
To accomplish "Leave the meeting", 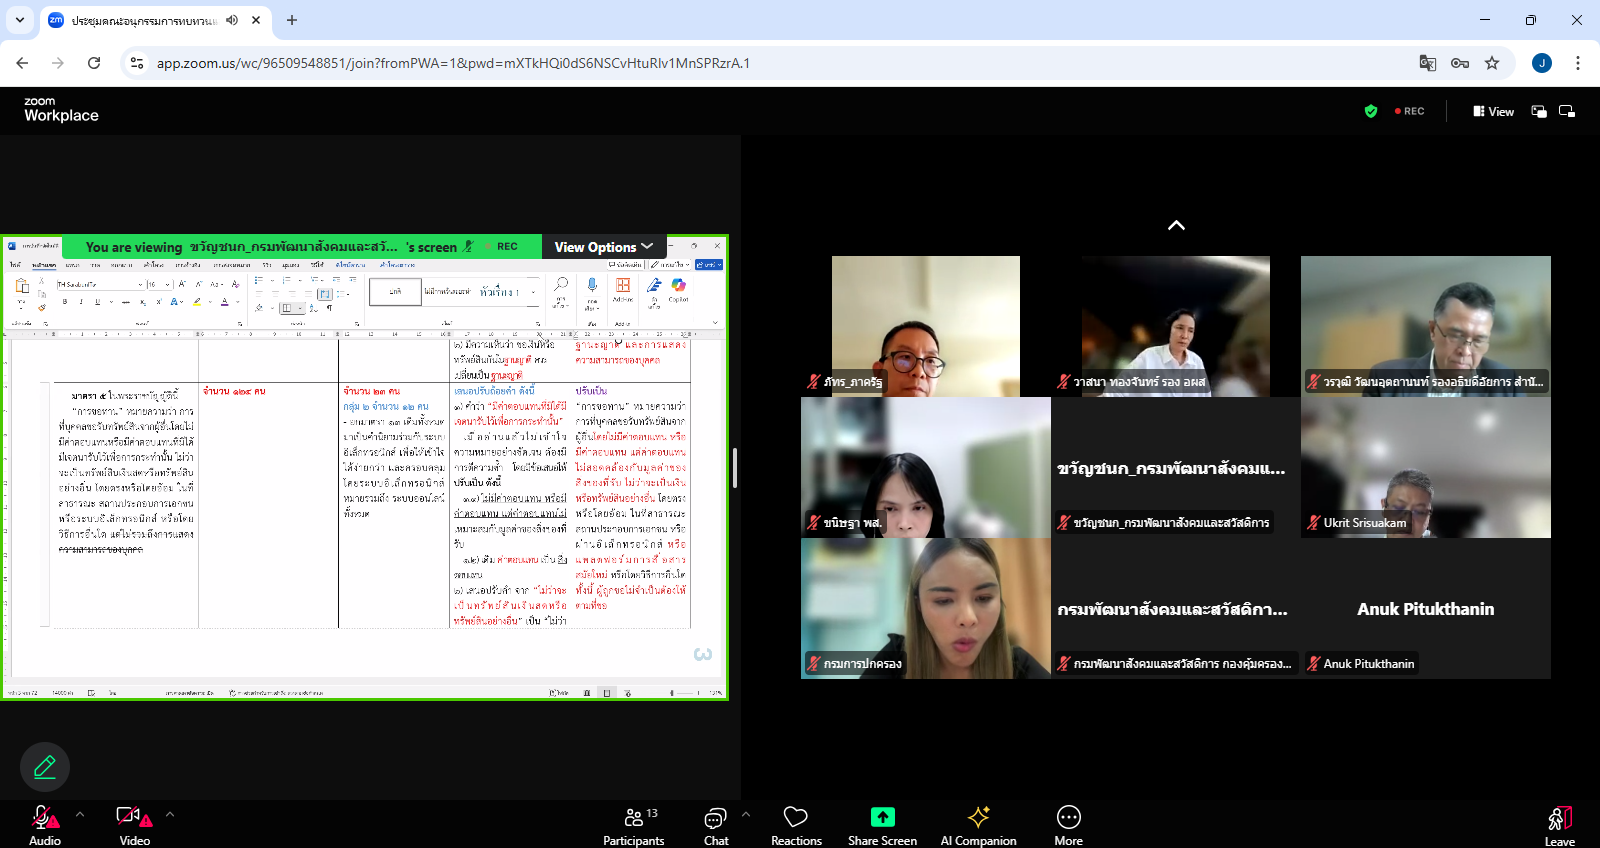I will point(1559,824).
